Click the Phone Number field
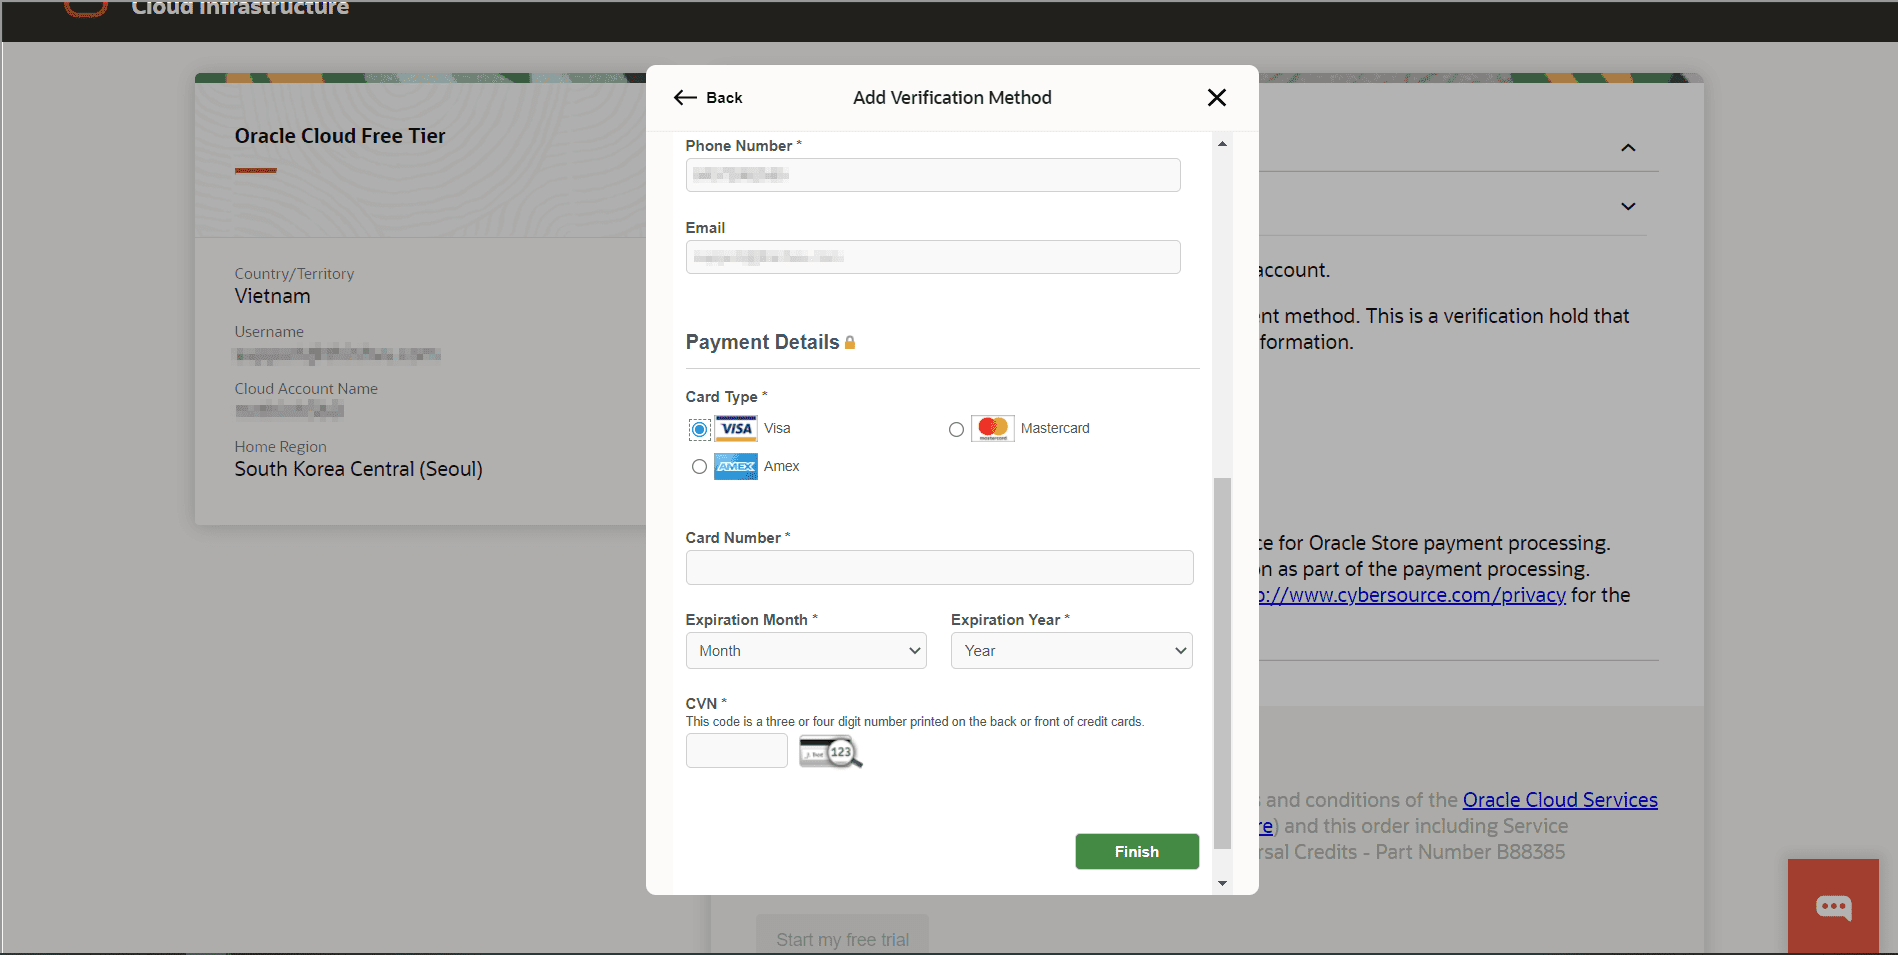1898x955 pixels. tap(933, 175)
